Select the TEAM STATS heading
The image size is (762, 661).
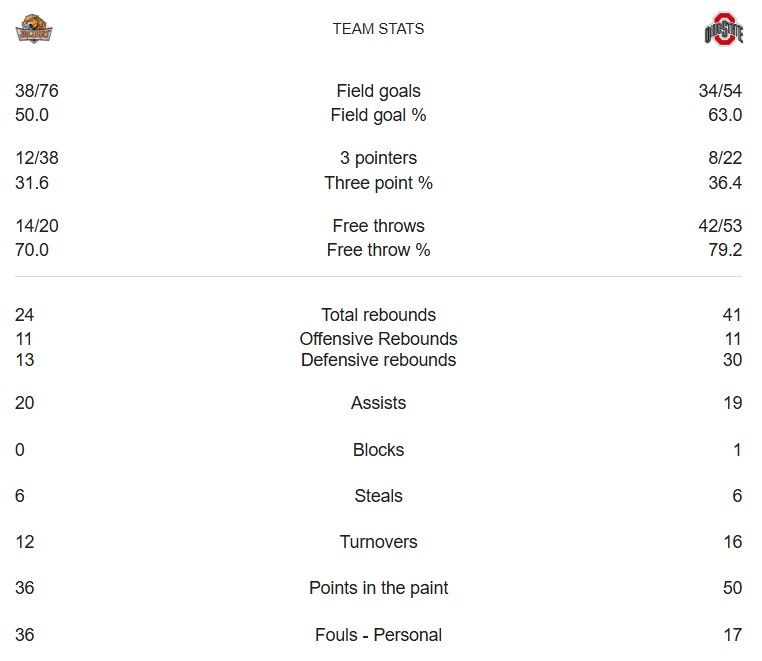point(378,29)
